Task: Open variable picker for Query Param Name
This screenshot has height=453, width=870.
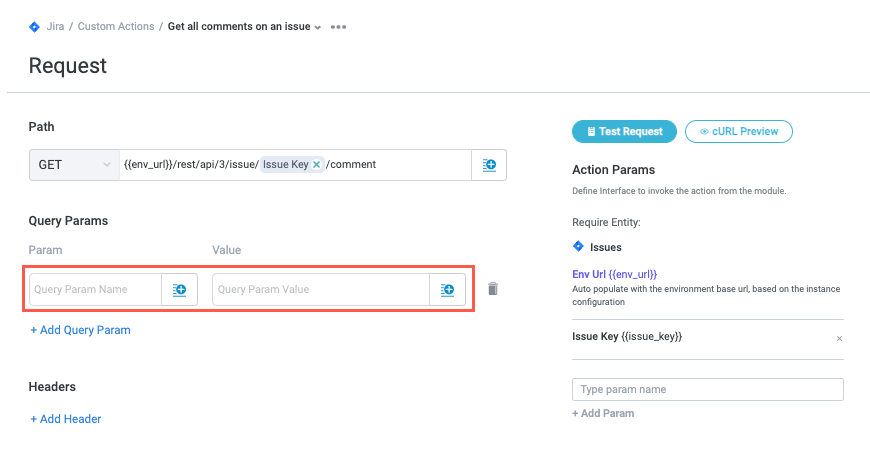Action: tap(180, 290)
